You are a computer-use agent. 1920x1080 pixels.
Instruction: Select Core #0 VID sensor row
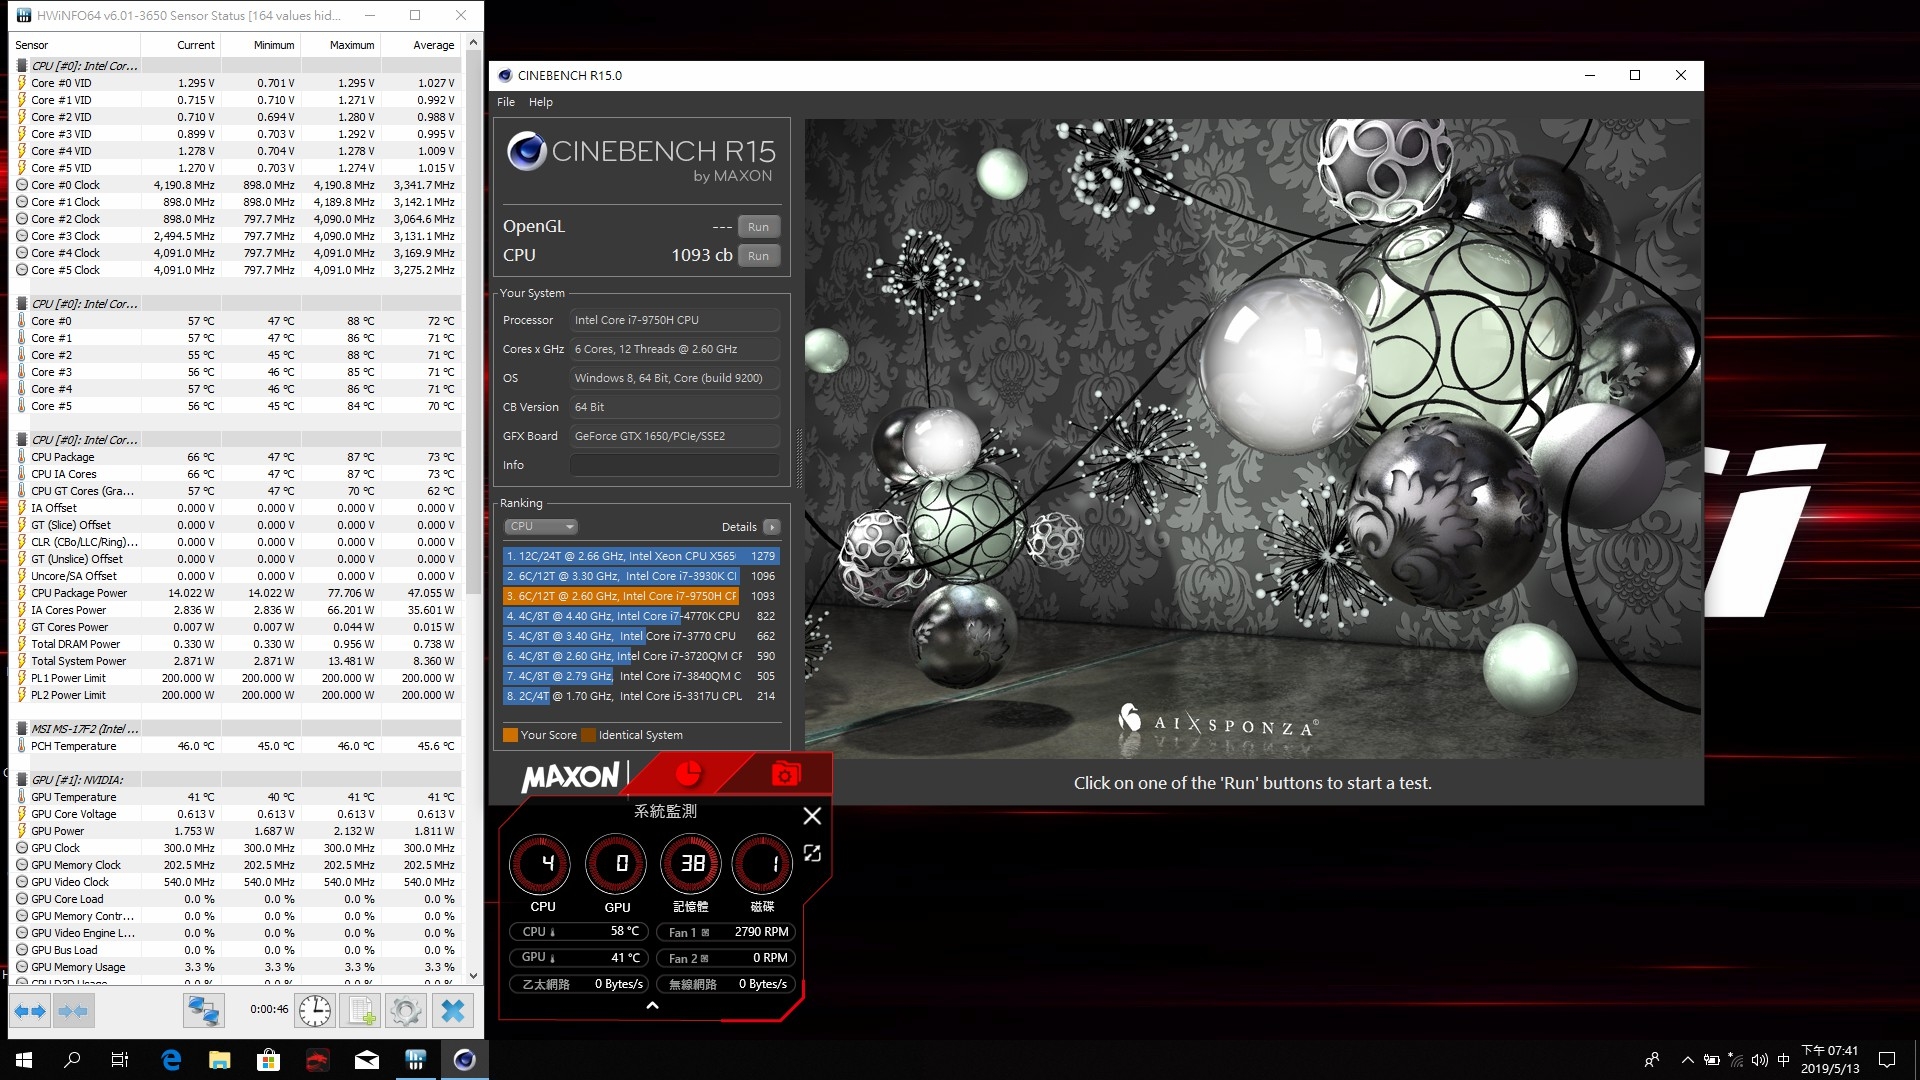coord(236,83)
